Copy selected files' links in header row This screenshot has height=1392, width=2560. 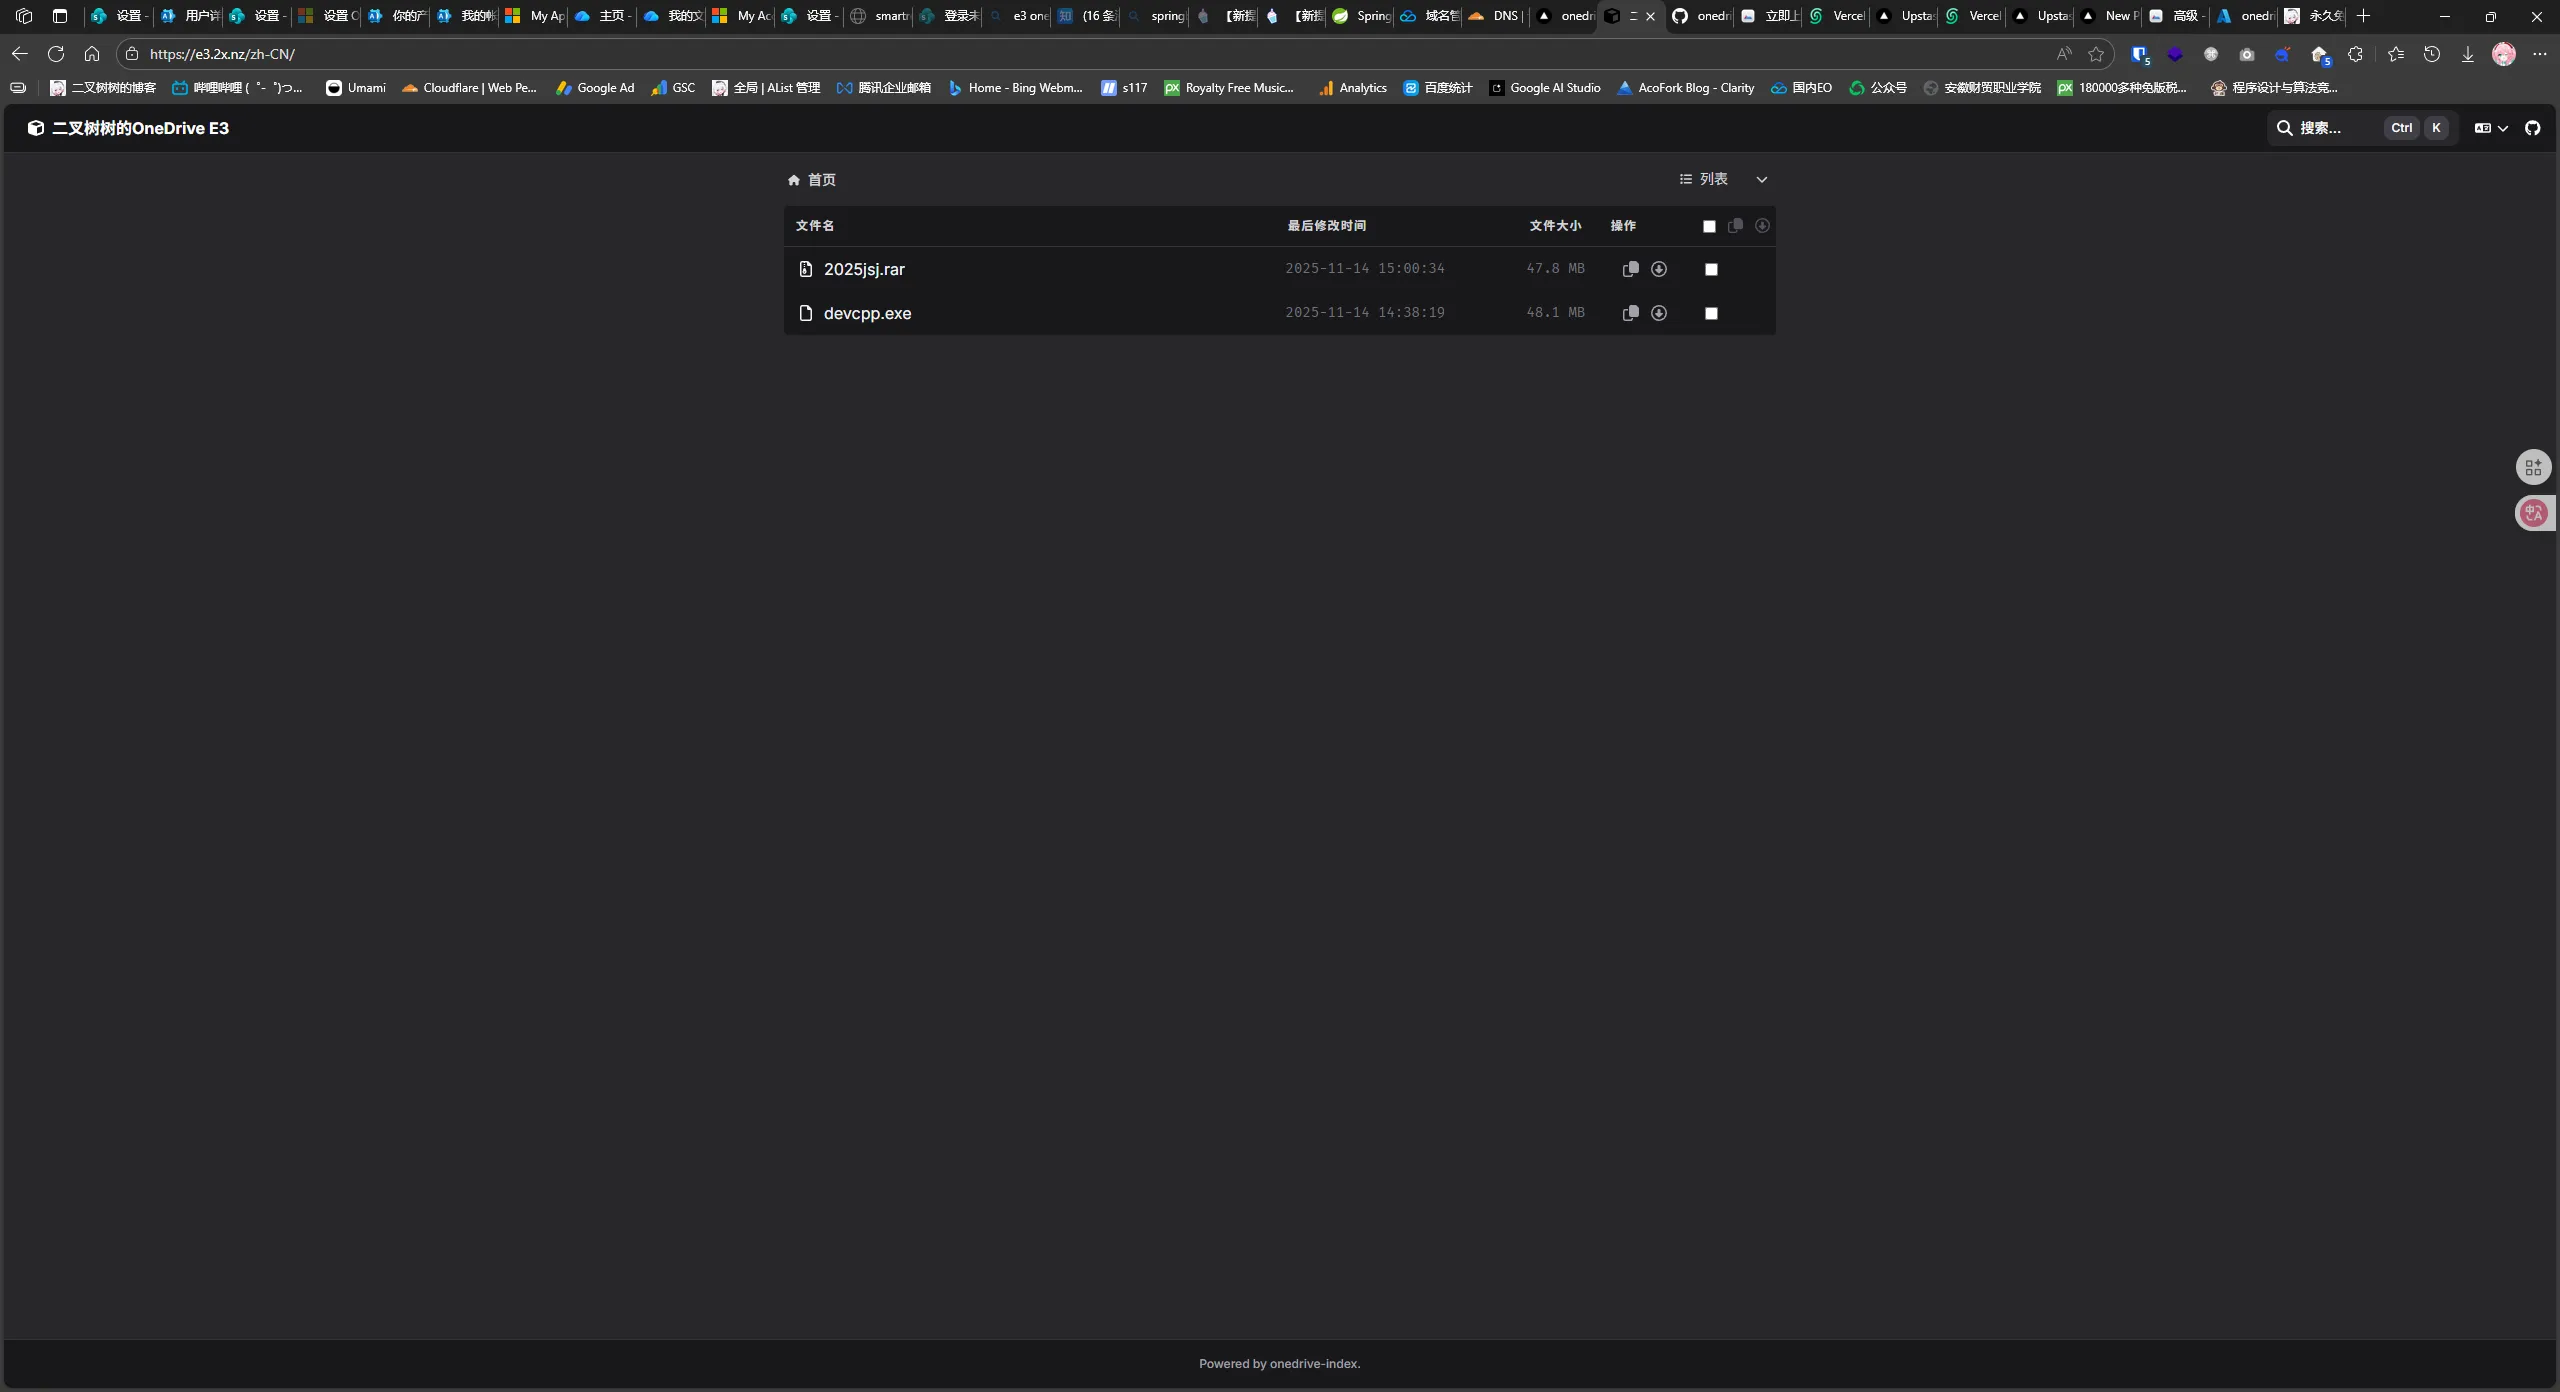tap(1735, 226)
